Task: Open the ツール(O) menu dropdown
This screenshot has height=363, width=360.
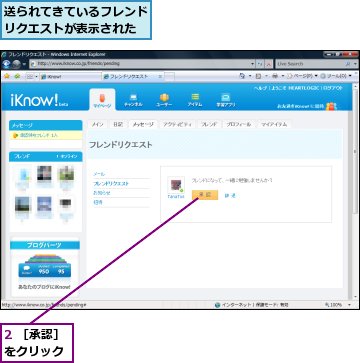Action: tap(336, 76)
